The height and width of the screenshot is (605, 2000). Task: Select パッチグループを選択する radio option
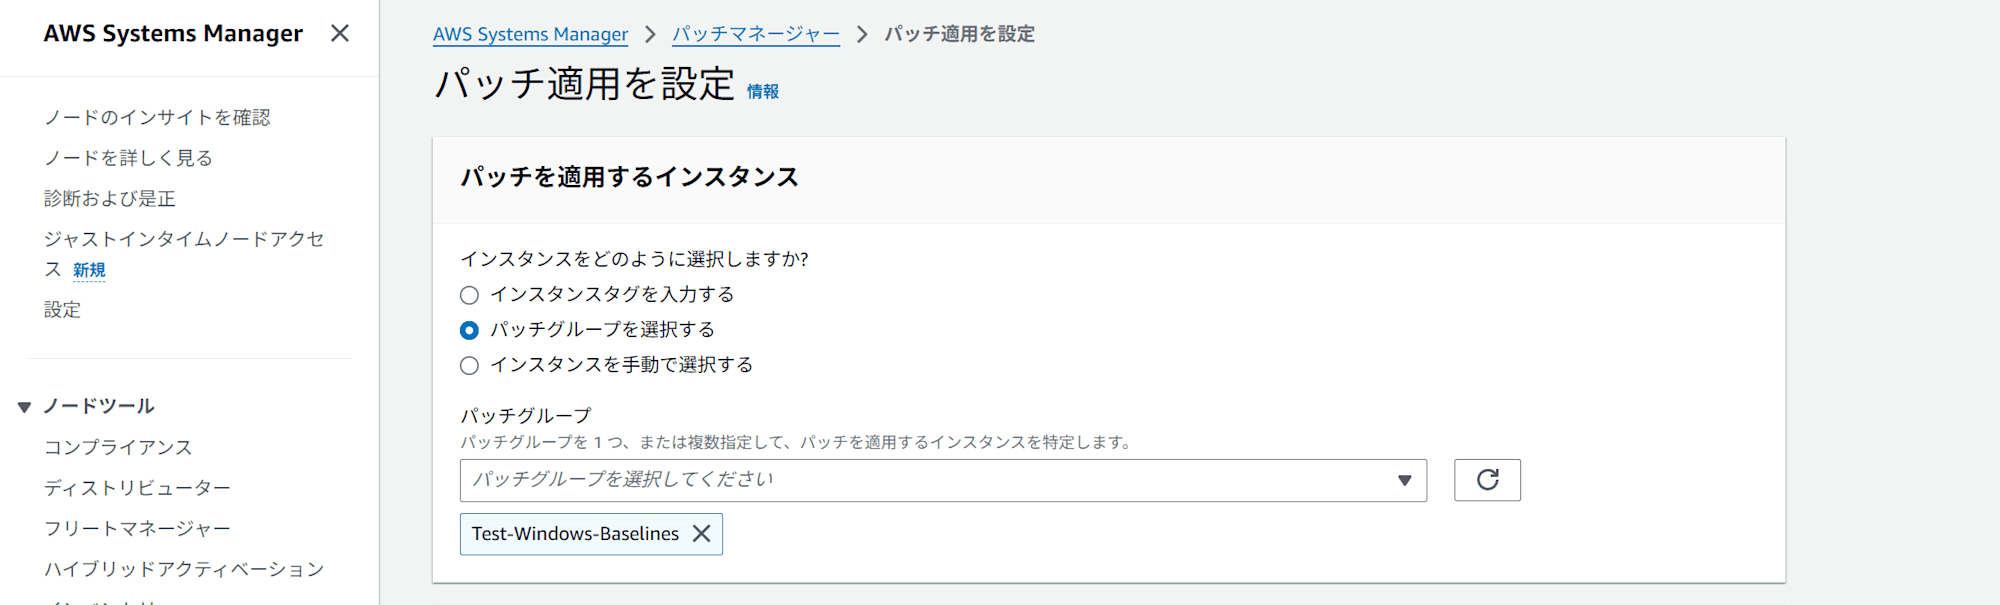(x=469, y=330)
